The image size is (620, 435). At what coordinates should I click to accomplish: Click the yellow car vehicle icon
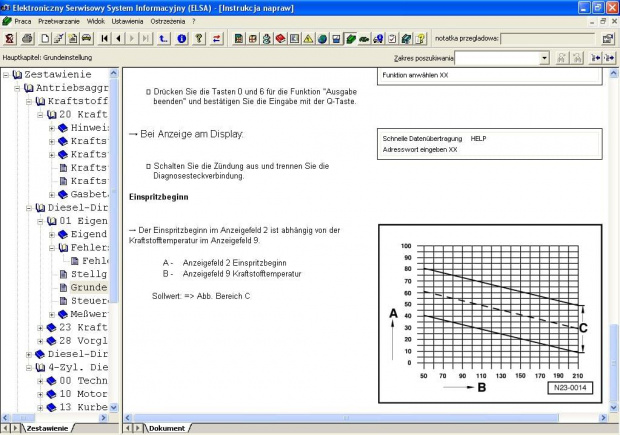[87, 38]
